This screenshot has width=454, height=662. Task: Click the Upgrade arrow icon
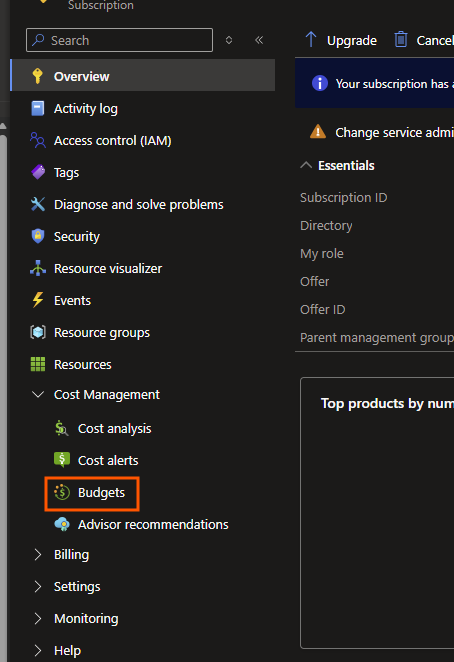pos(311,40)
